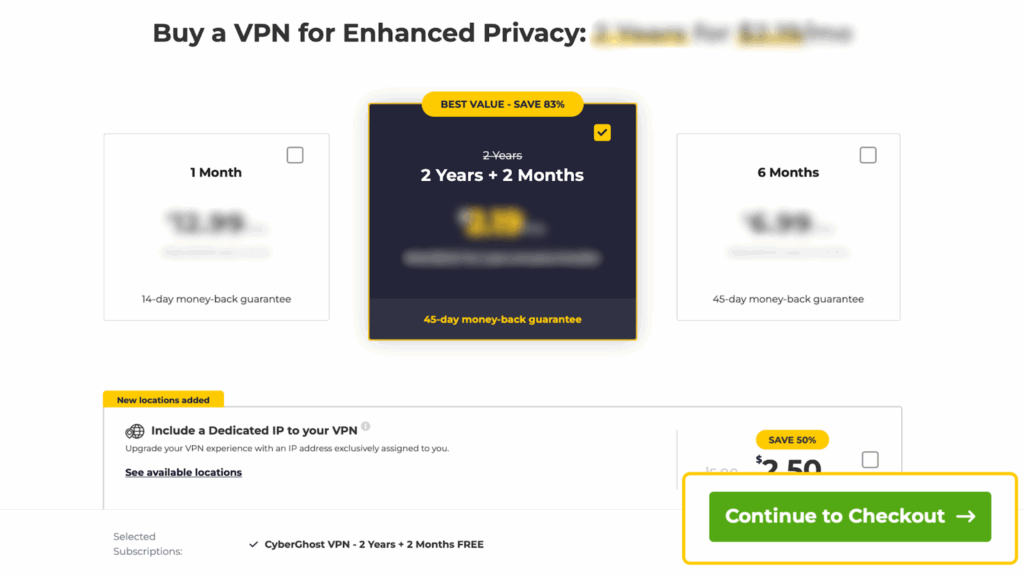Select the 6 Months plan checkbox
Viewport: 1024px width, 576px height.
[868, 154]
